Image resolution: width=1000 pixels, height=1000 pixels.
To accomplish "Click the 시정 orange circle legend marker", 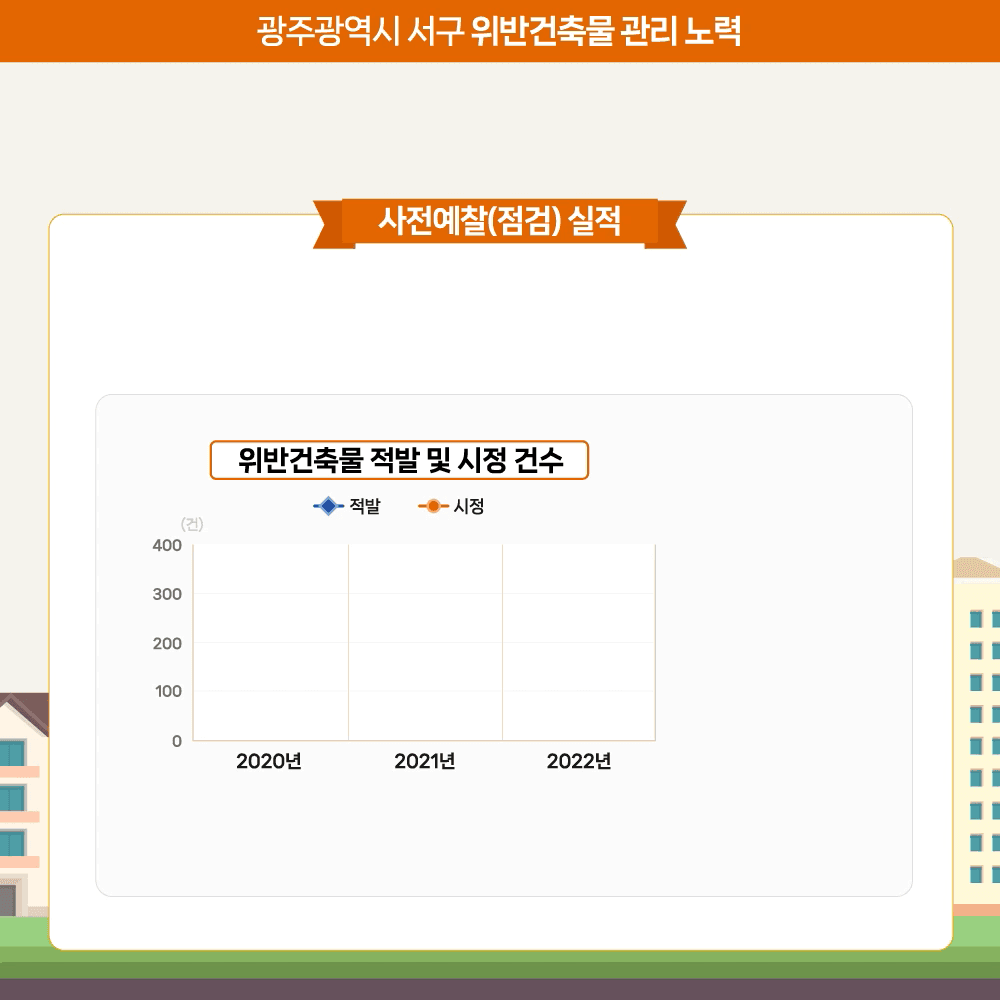I will point(433,506).
